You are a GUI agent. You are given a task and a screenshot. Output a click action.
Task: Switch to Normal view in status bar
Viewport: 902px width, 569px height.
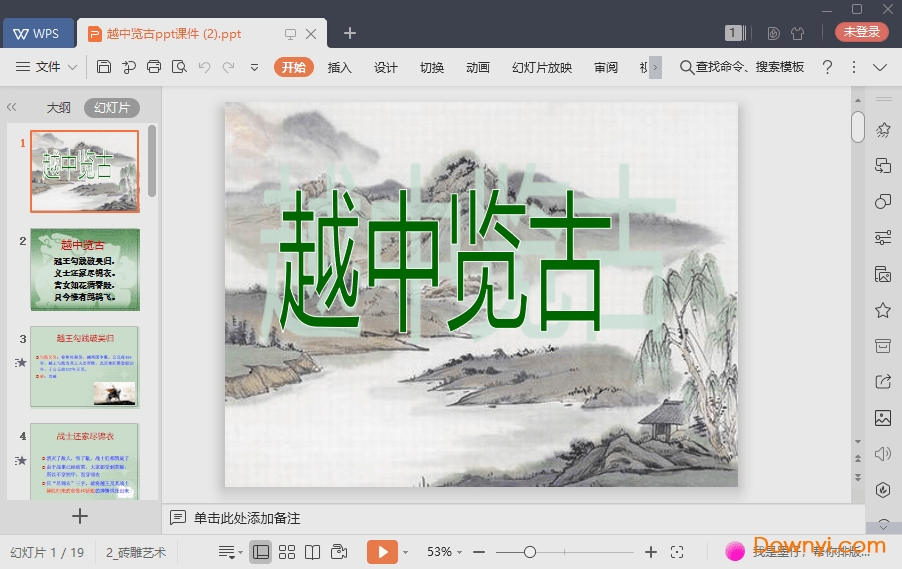click(x=261, y=552)
